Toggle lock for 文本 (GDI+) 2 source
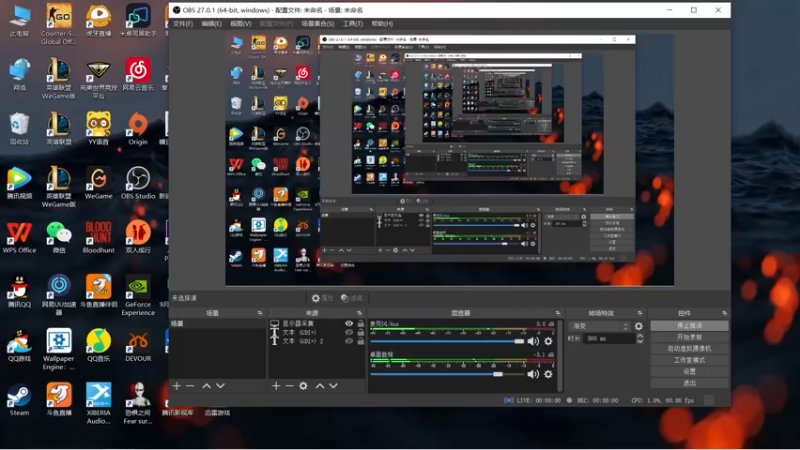The image size is (800, 450). coord(361,341)
